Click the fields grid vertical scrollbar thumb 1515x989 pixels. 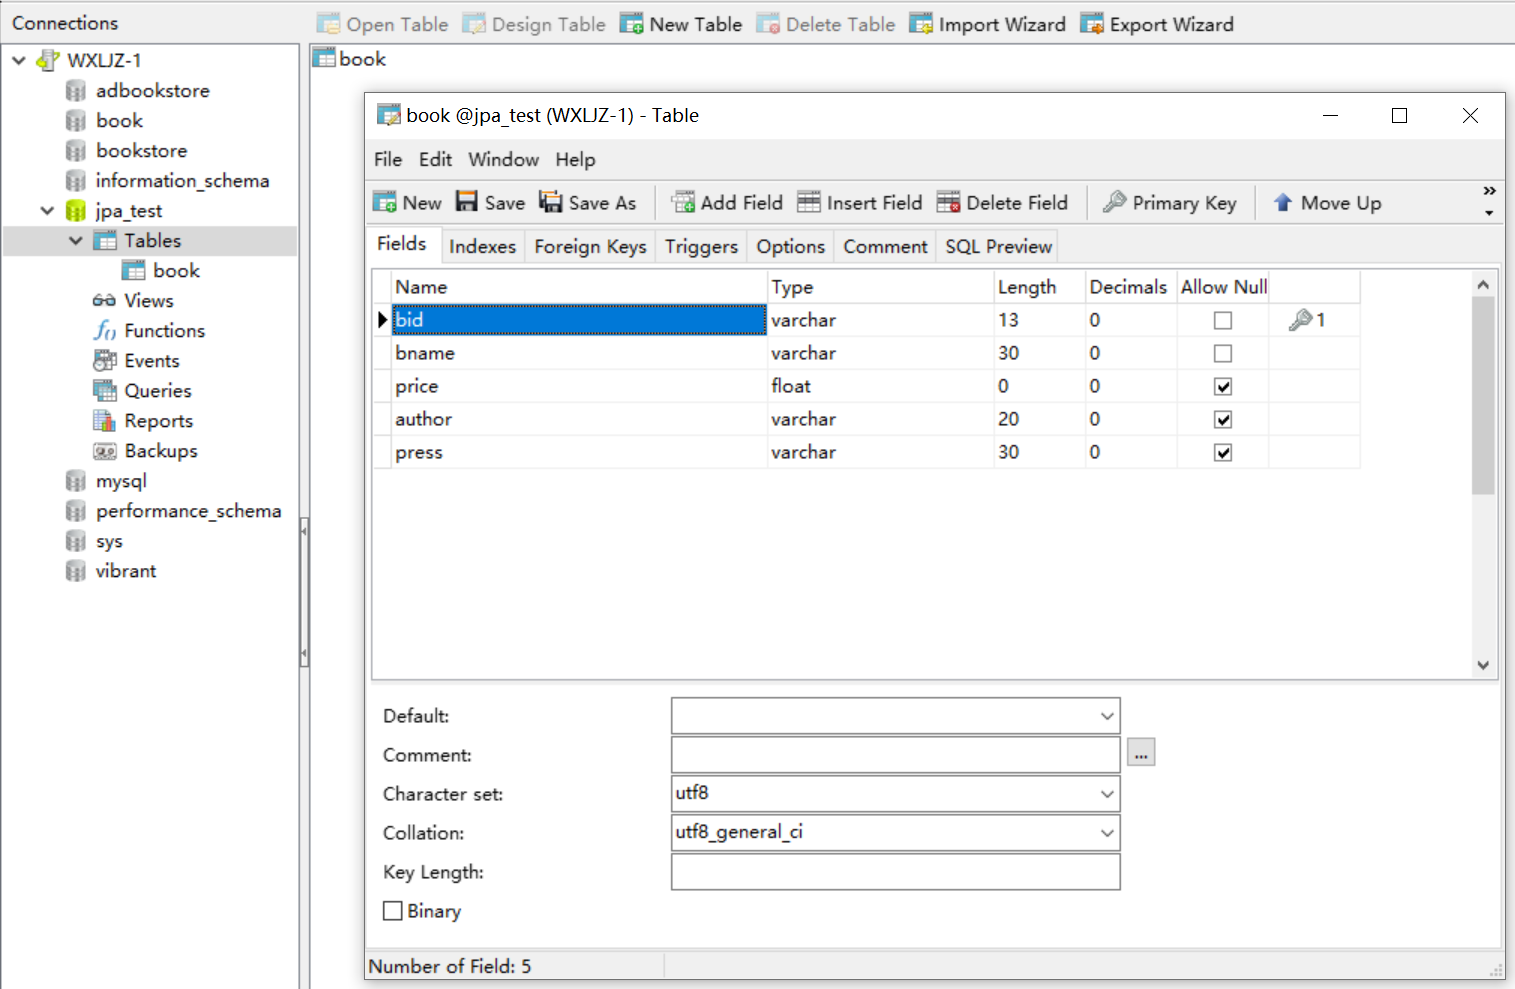click(1483, 395)
